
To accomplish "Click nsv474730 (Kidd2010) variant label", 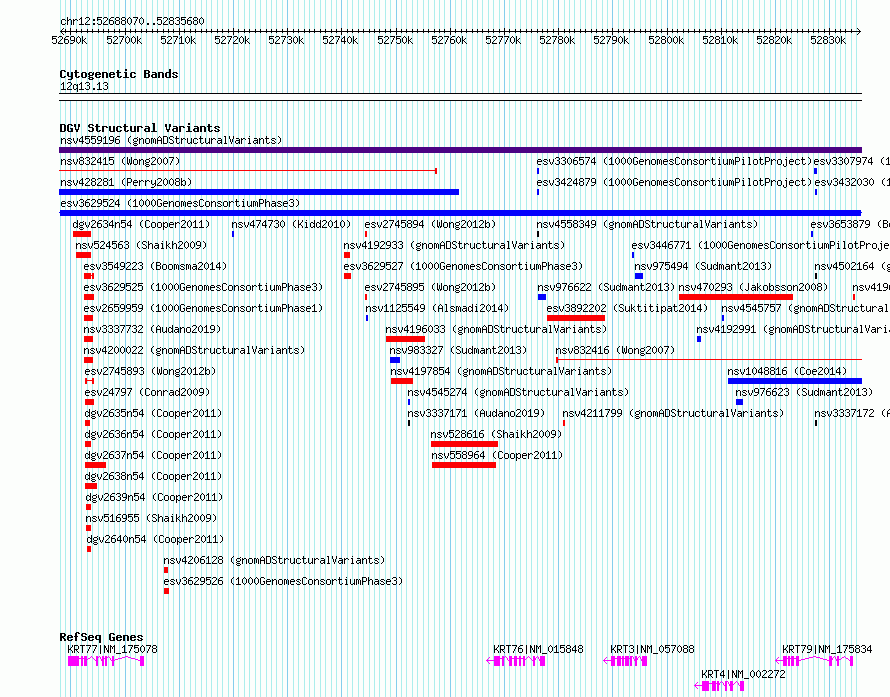I will pos(291,224).
